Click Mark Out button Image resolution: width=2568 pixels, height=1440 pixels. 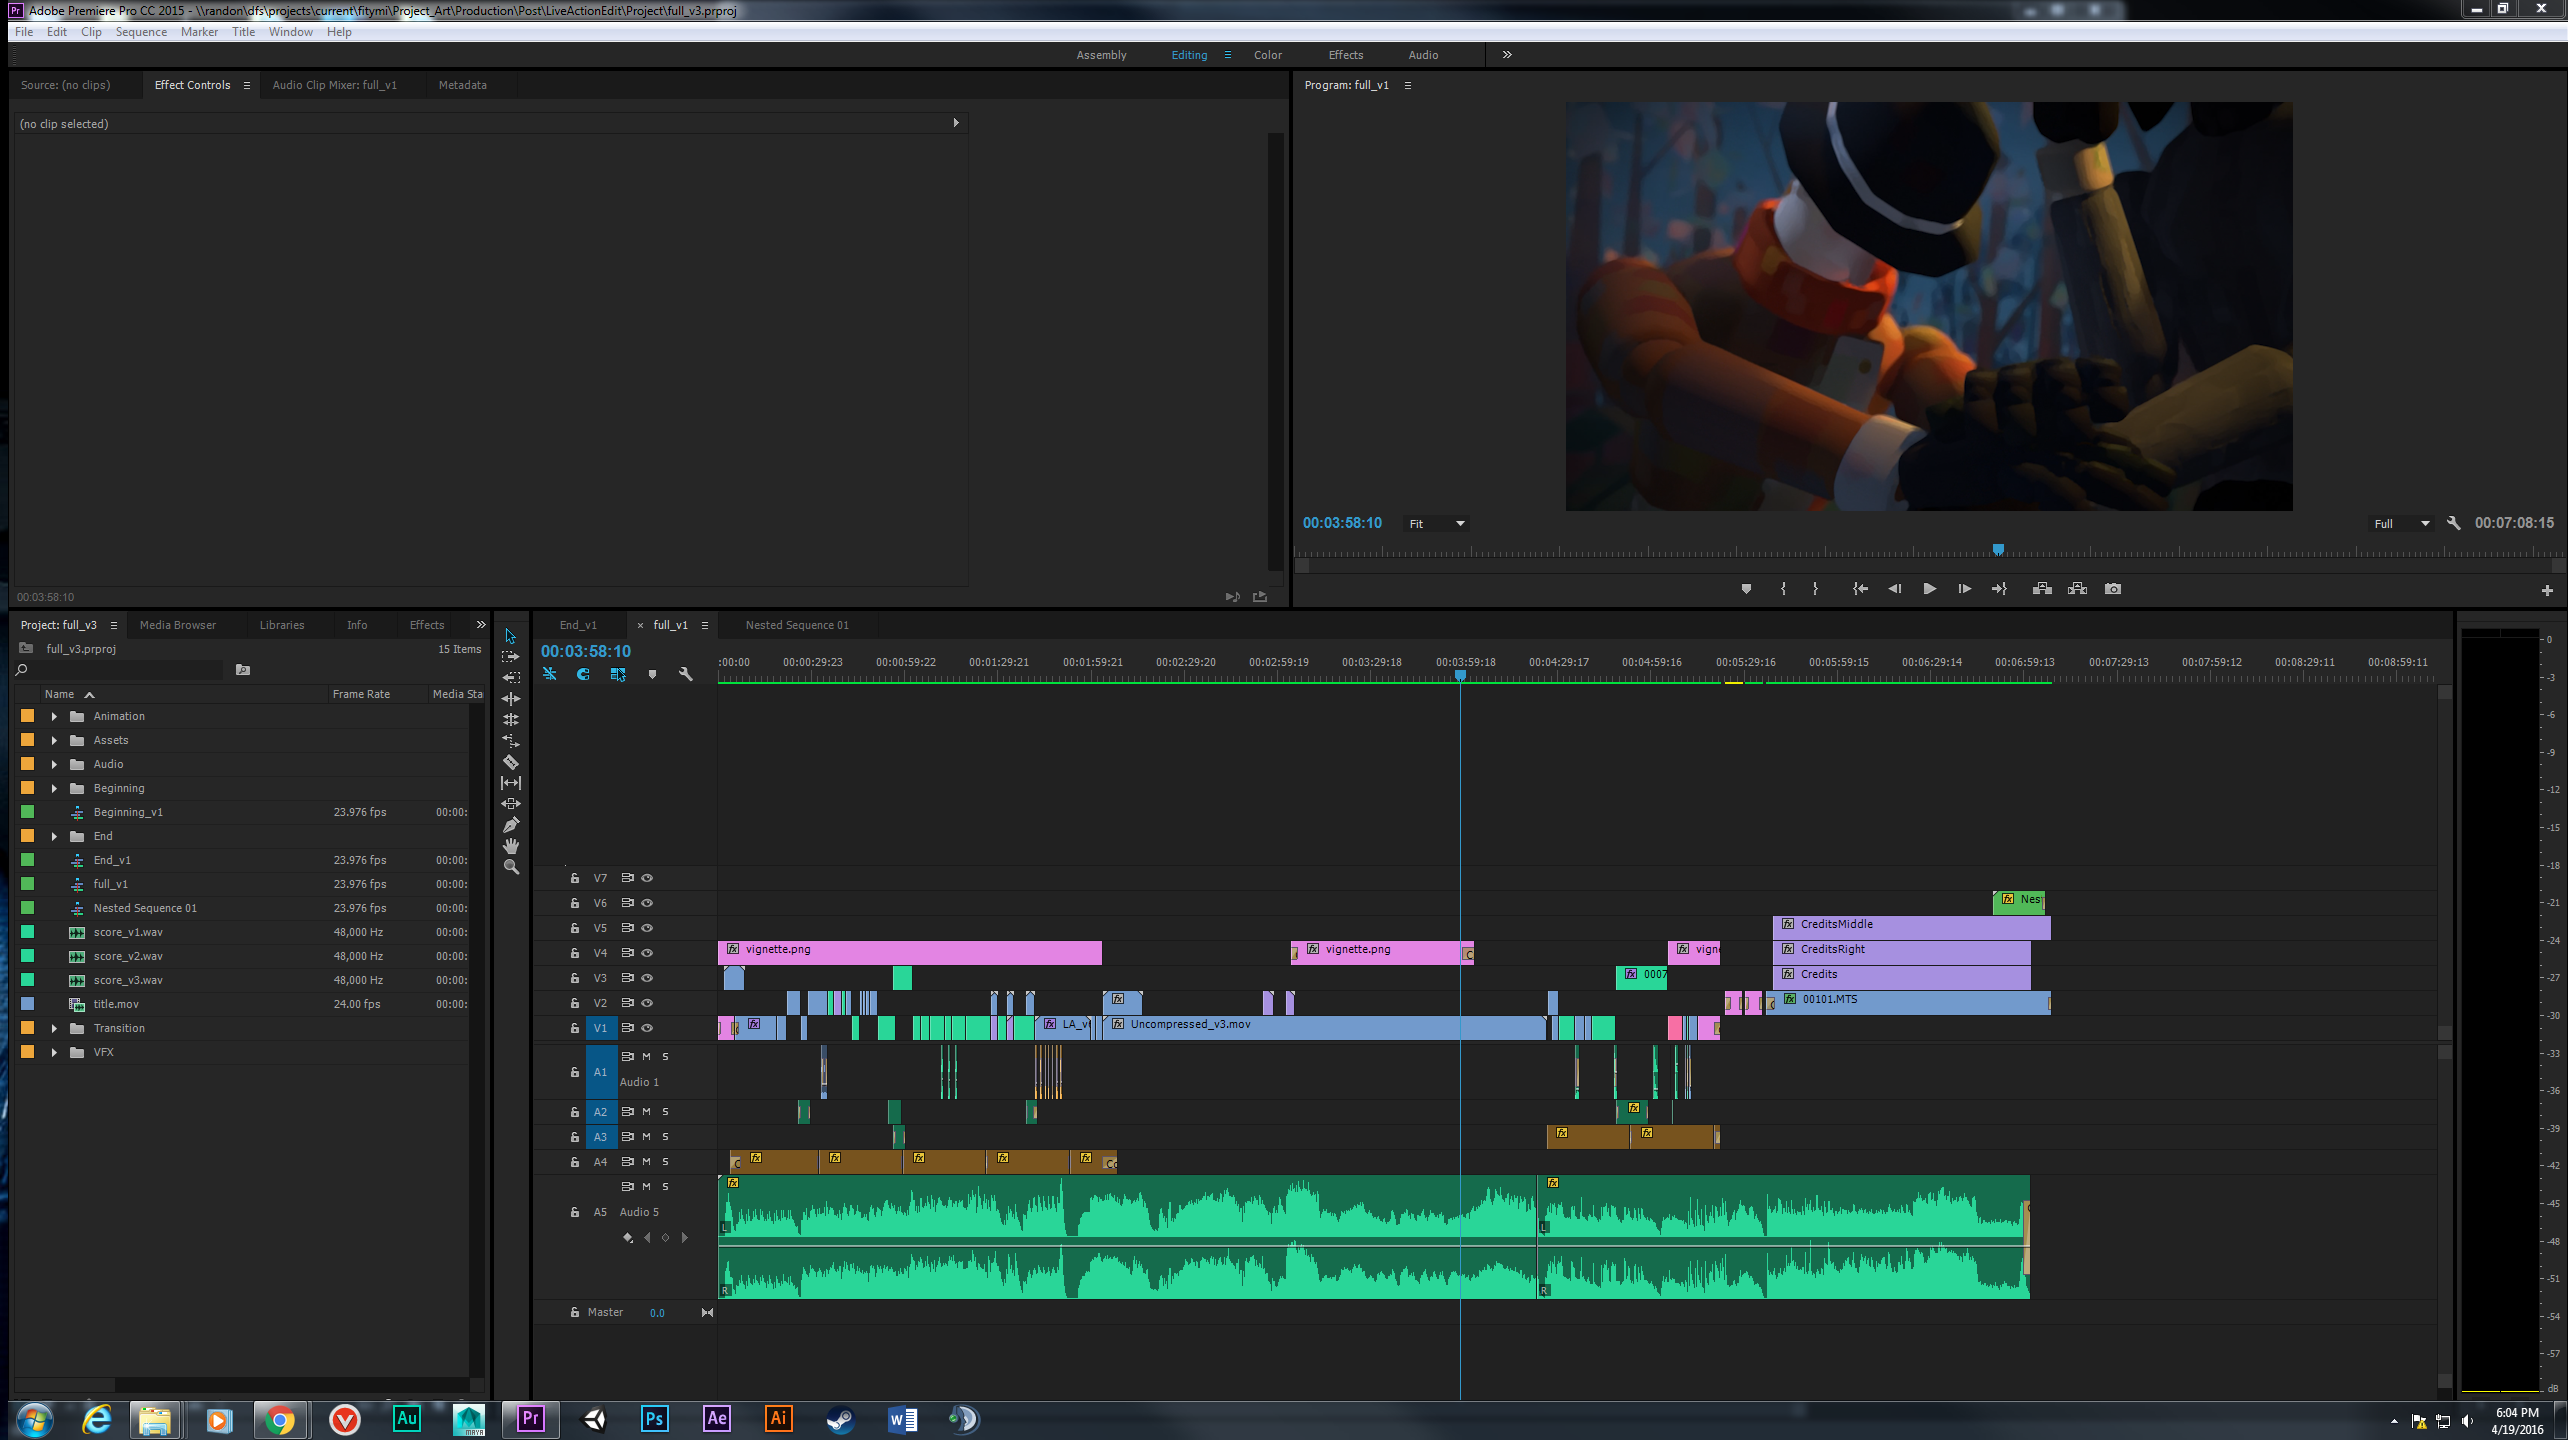pos(1815,589)
